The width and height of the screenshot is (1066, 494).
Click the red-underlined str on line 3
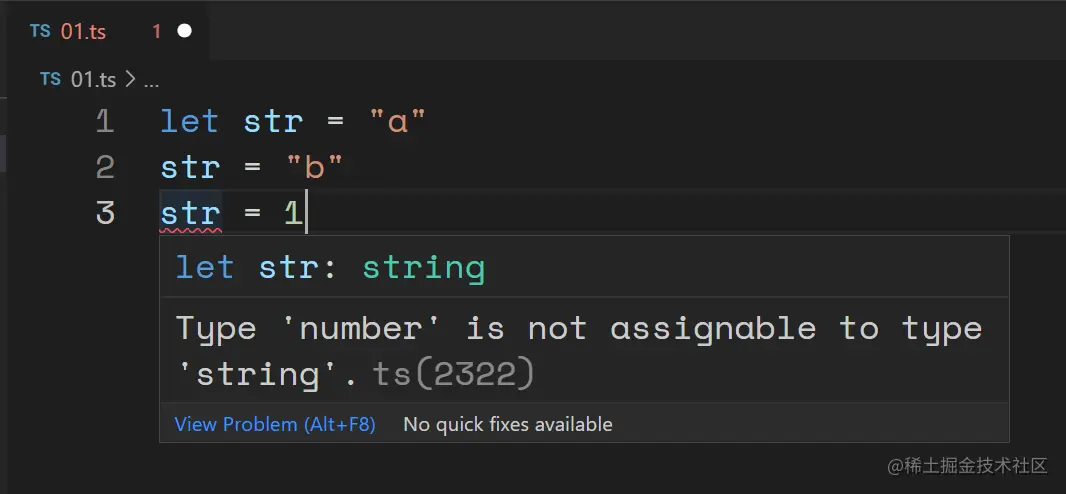coord(190,212)
